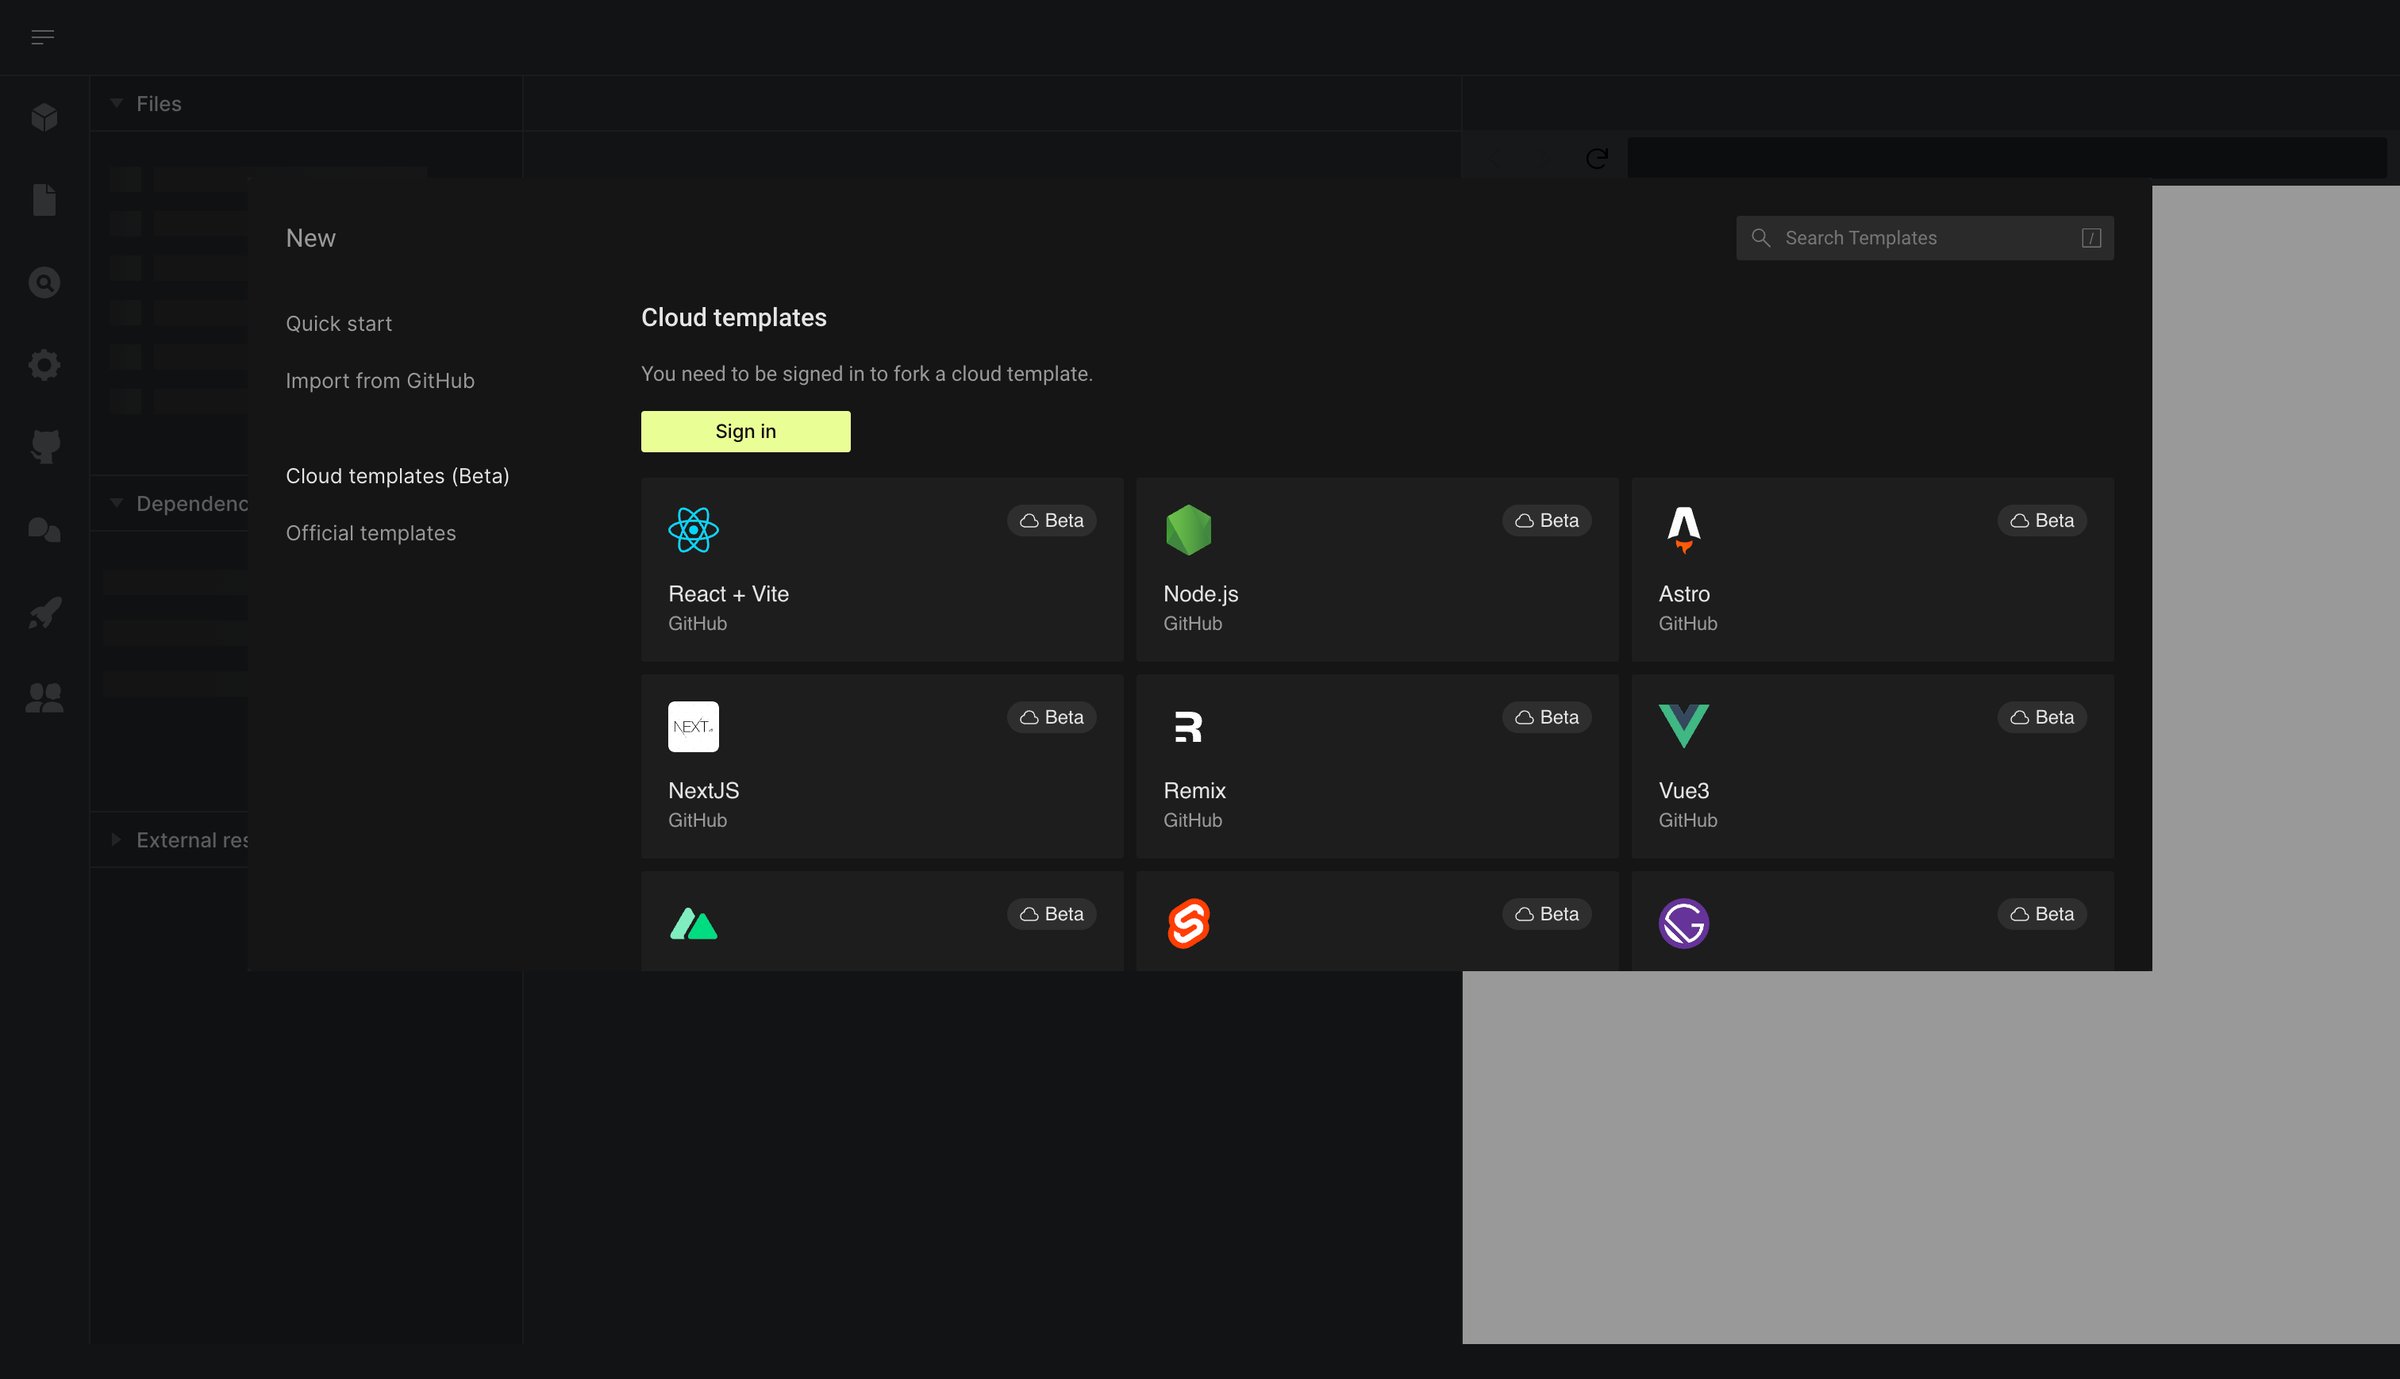
Task: Open the search icon in sidebar
Action: click(x=44, y=283)
